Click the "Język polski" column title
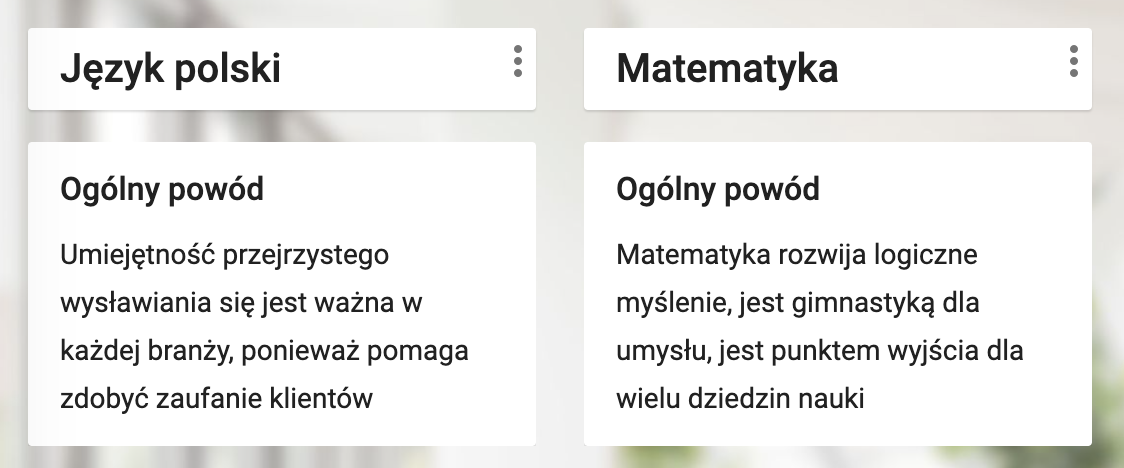Image resolution: width=1124 pixels, height=468 pixels. tap(170, 69)
